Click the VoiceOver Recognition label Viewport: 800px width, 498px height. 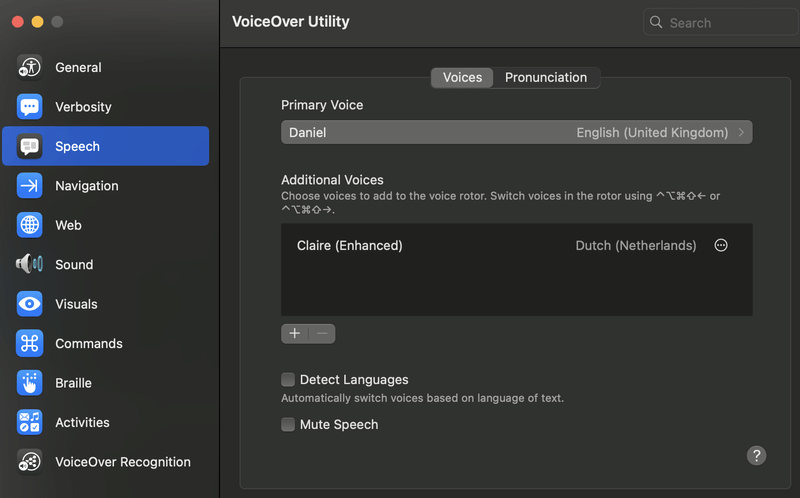click(x=123, y=462)
